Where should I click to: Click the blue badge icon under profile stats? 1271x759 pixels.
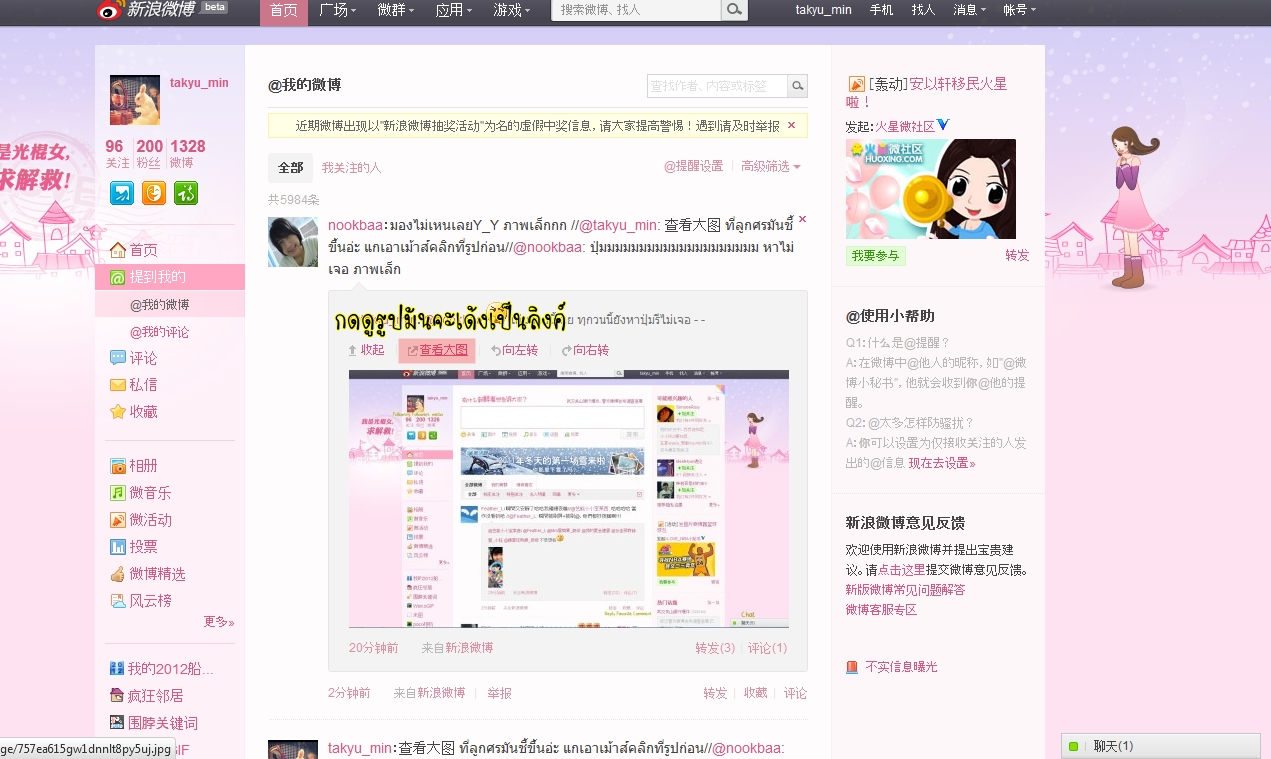point(122,193)
